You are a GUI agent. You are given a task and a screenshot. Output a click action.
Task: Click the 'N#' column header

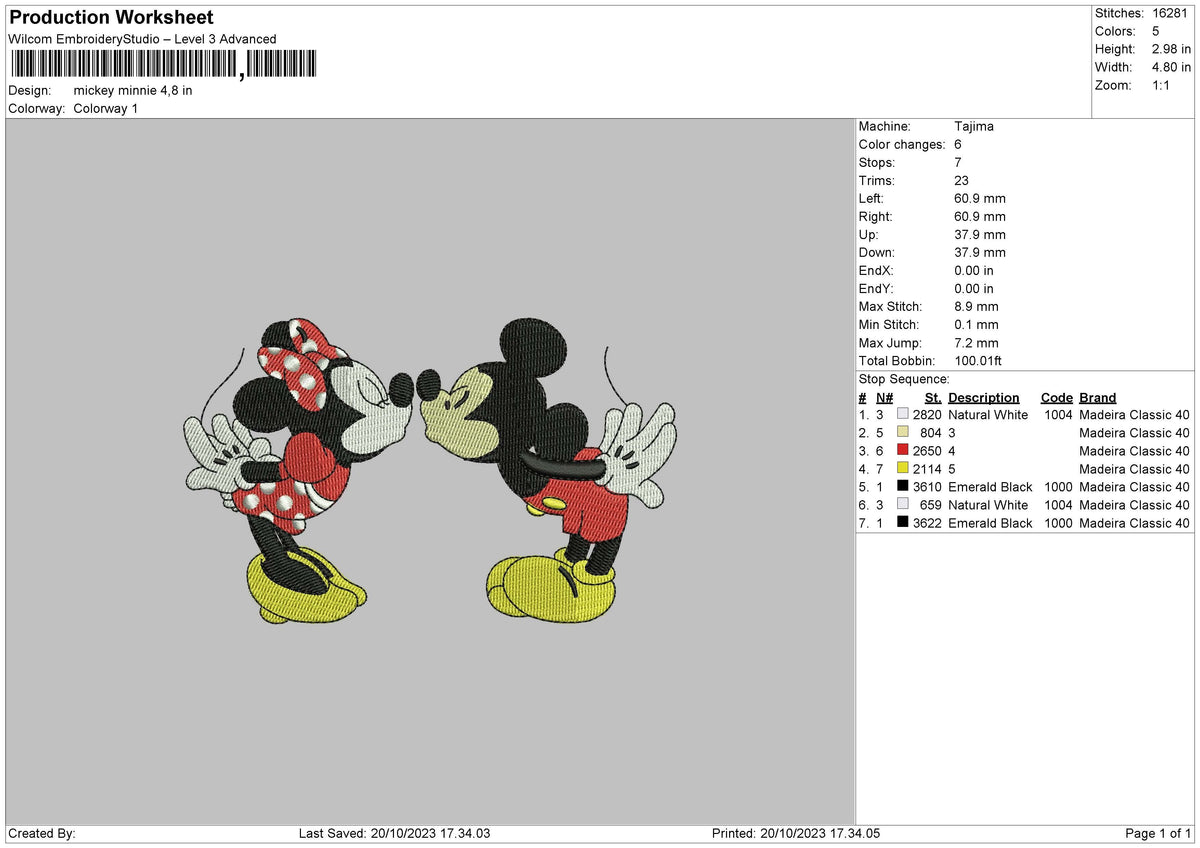coord(884,398)
